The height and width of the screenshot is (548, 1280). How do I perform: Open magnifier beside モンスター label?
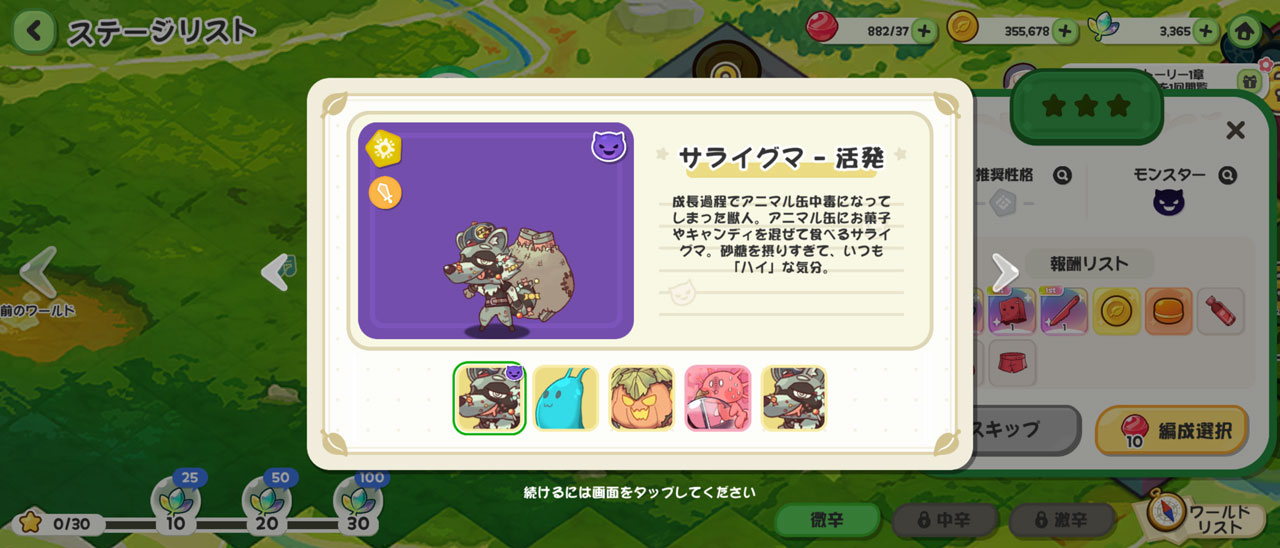1227,175
